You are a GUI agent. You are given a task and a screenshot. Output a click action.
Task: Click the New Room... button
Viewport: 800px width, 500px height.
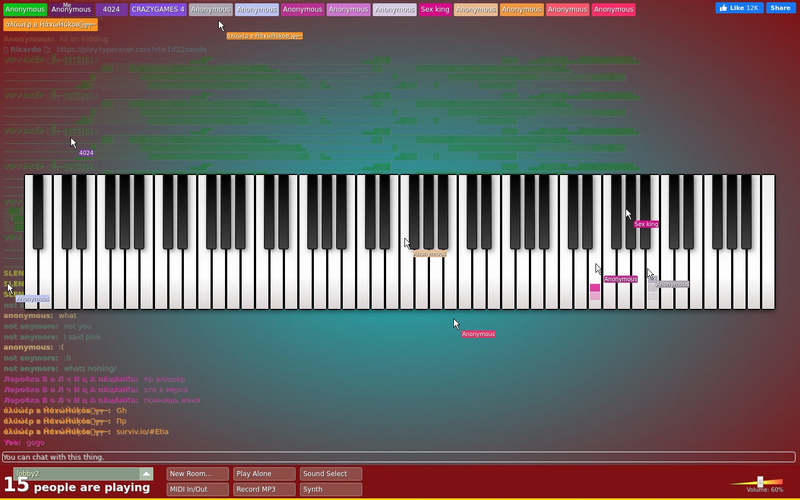click(197, 473)
